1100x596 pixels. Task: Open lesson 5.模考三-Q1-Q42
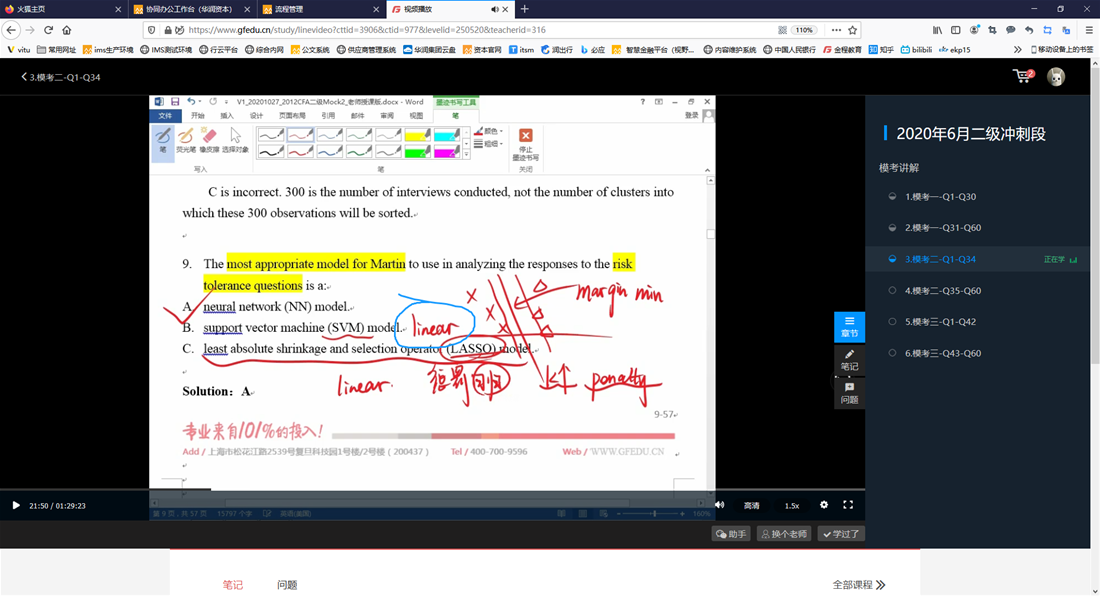(940, 322)
